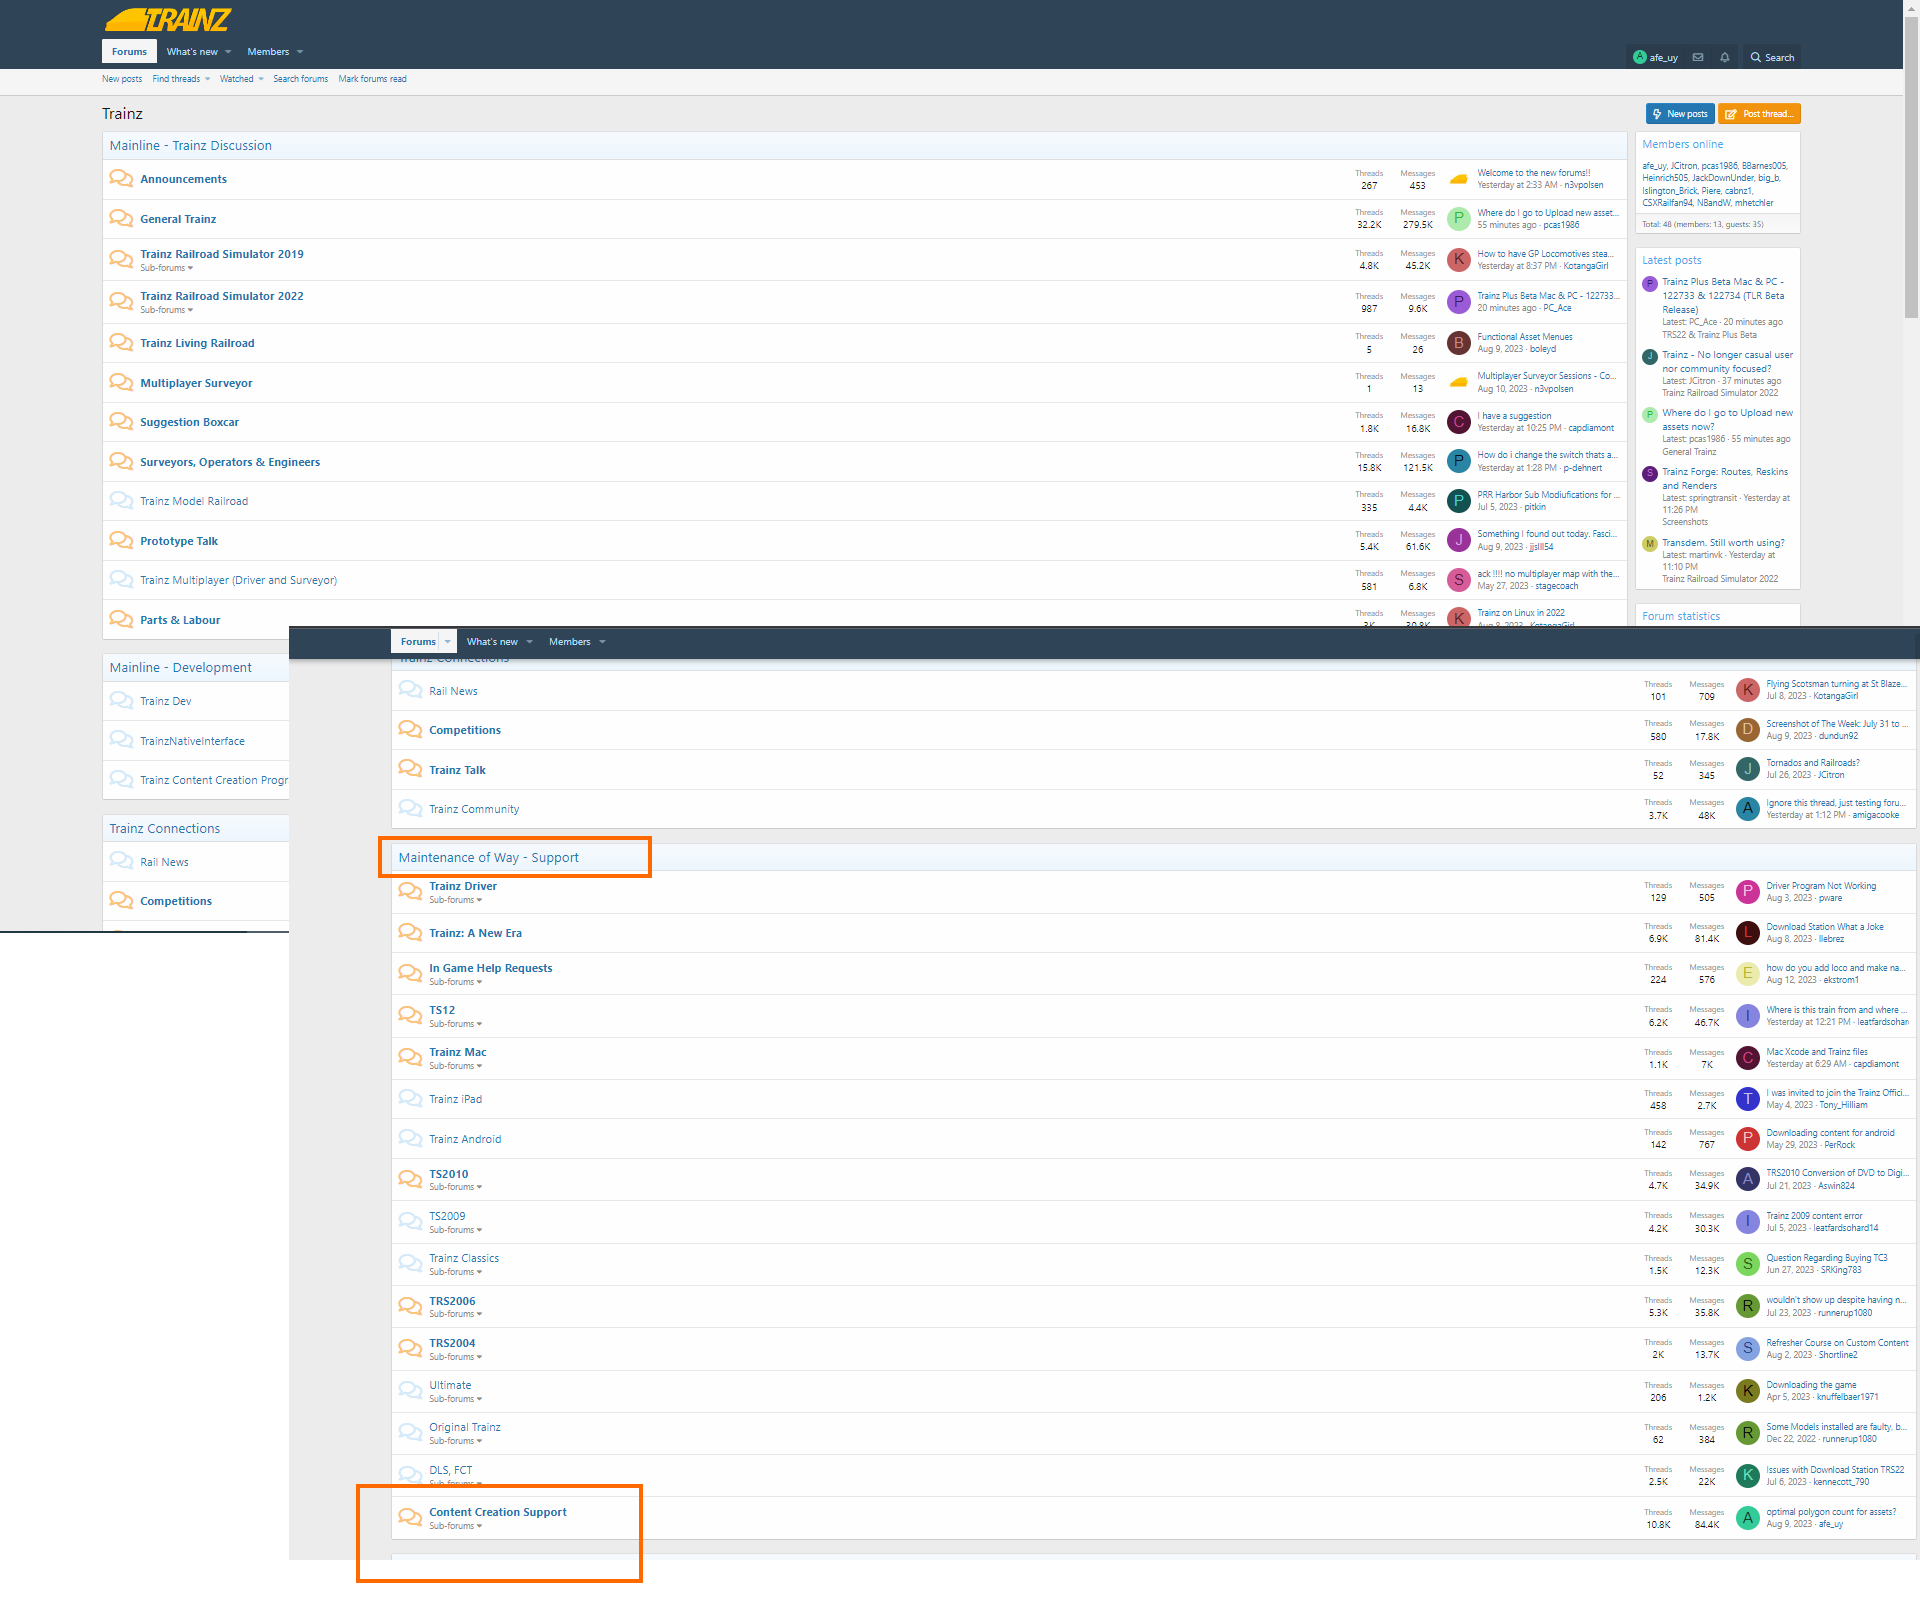Click the Search forums link

pos(300,79)
